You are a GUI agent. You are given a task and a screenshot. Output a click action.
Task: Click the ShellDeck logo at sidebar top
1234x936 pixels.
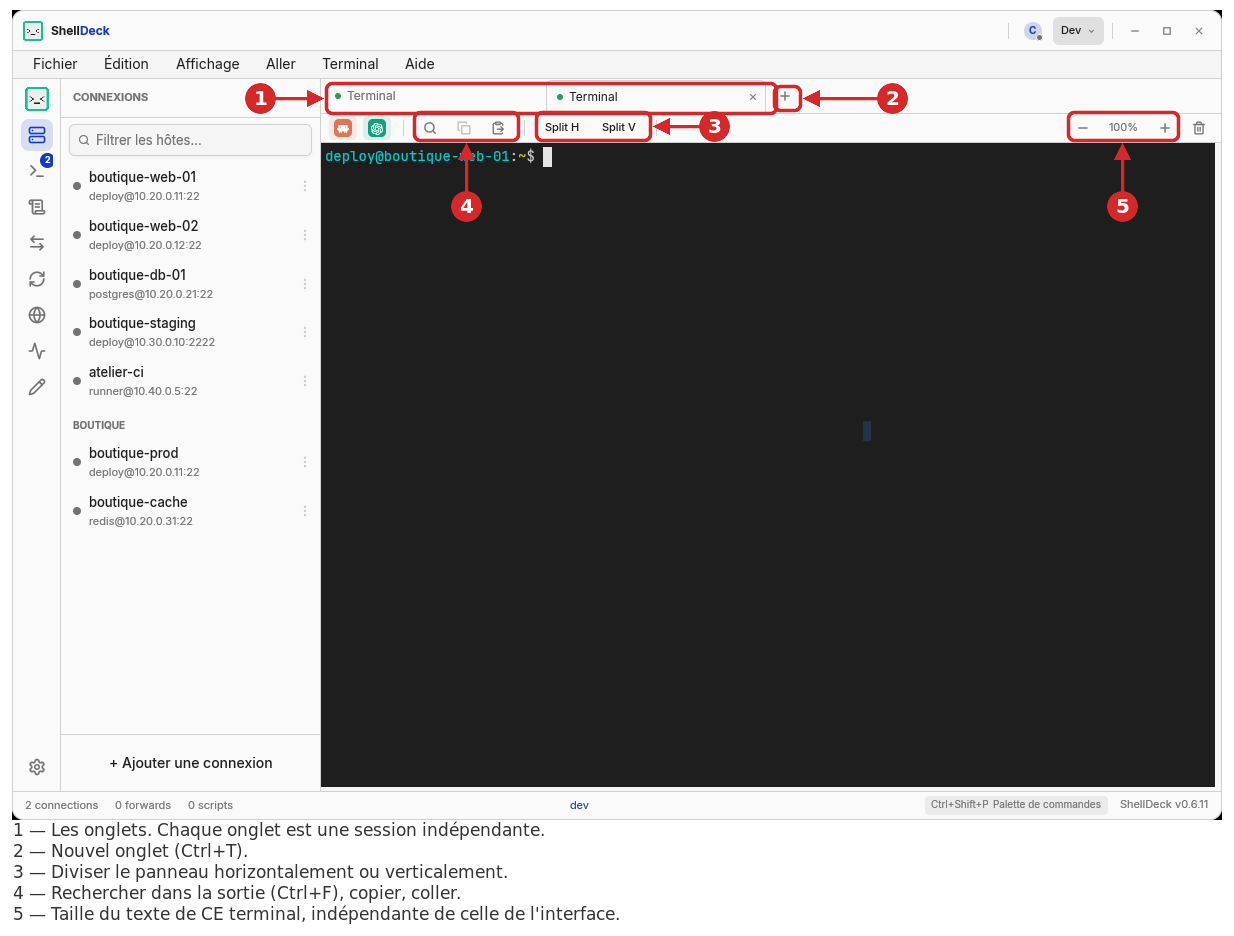pos(37,98)
